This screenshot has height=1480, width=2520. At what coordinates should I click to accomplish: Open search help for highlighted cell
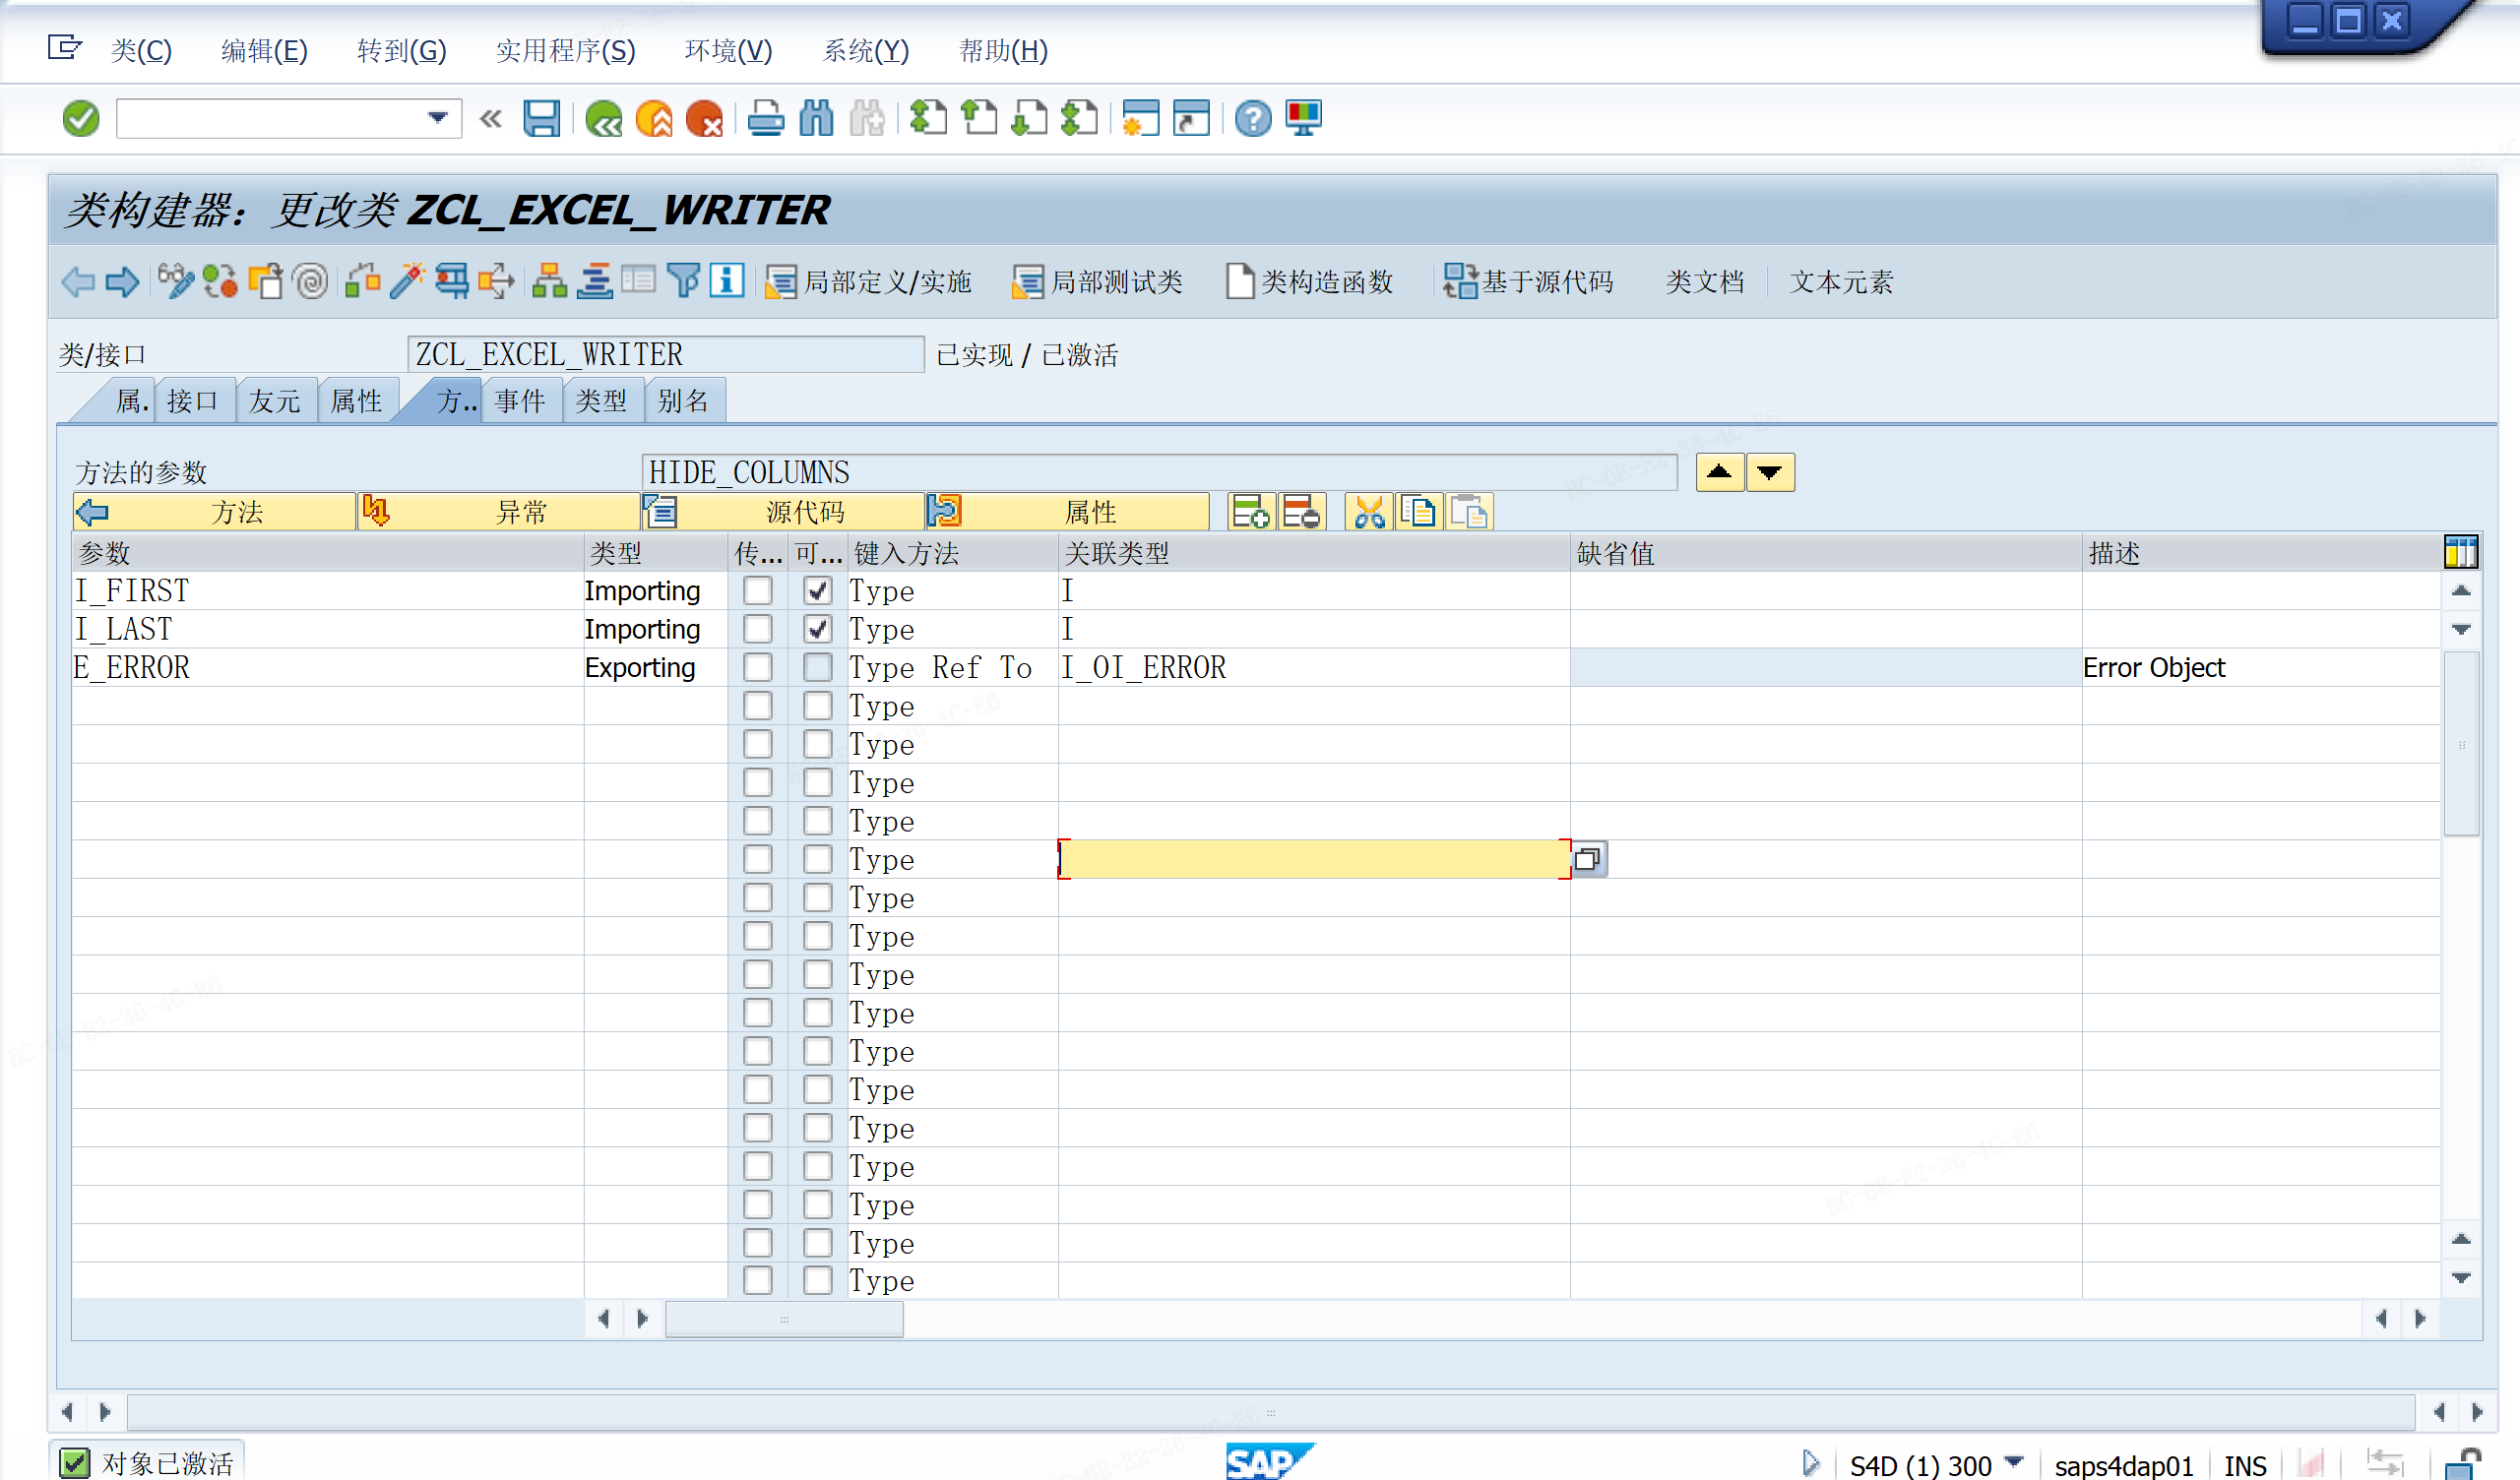point(1589,859)
